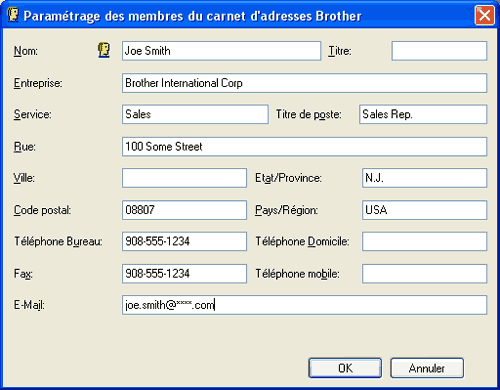Image resolution: width=500 pixels, height=390 pixels.
Task: Click the Nom: label
Action: tap(26, 51)
